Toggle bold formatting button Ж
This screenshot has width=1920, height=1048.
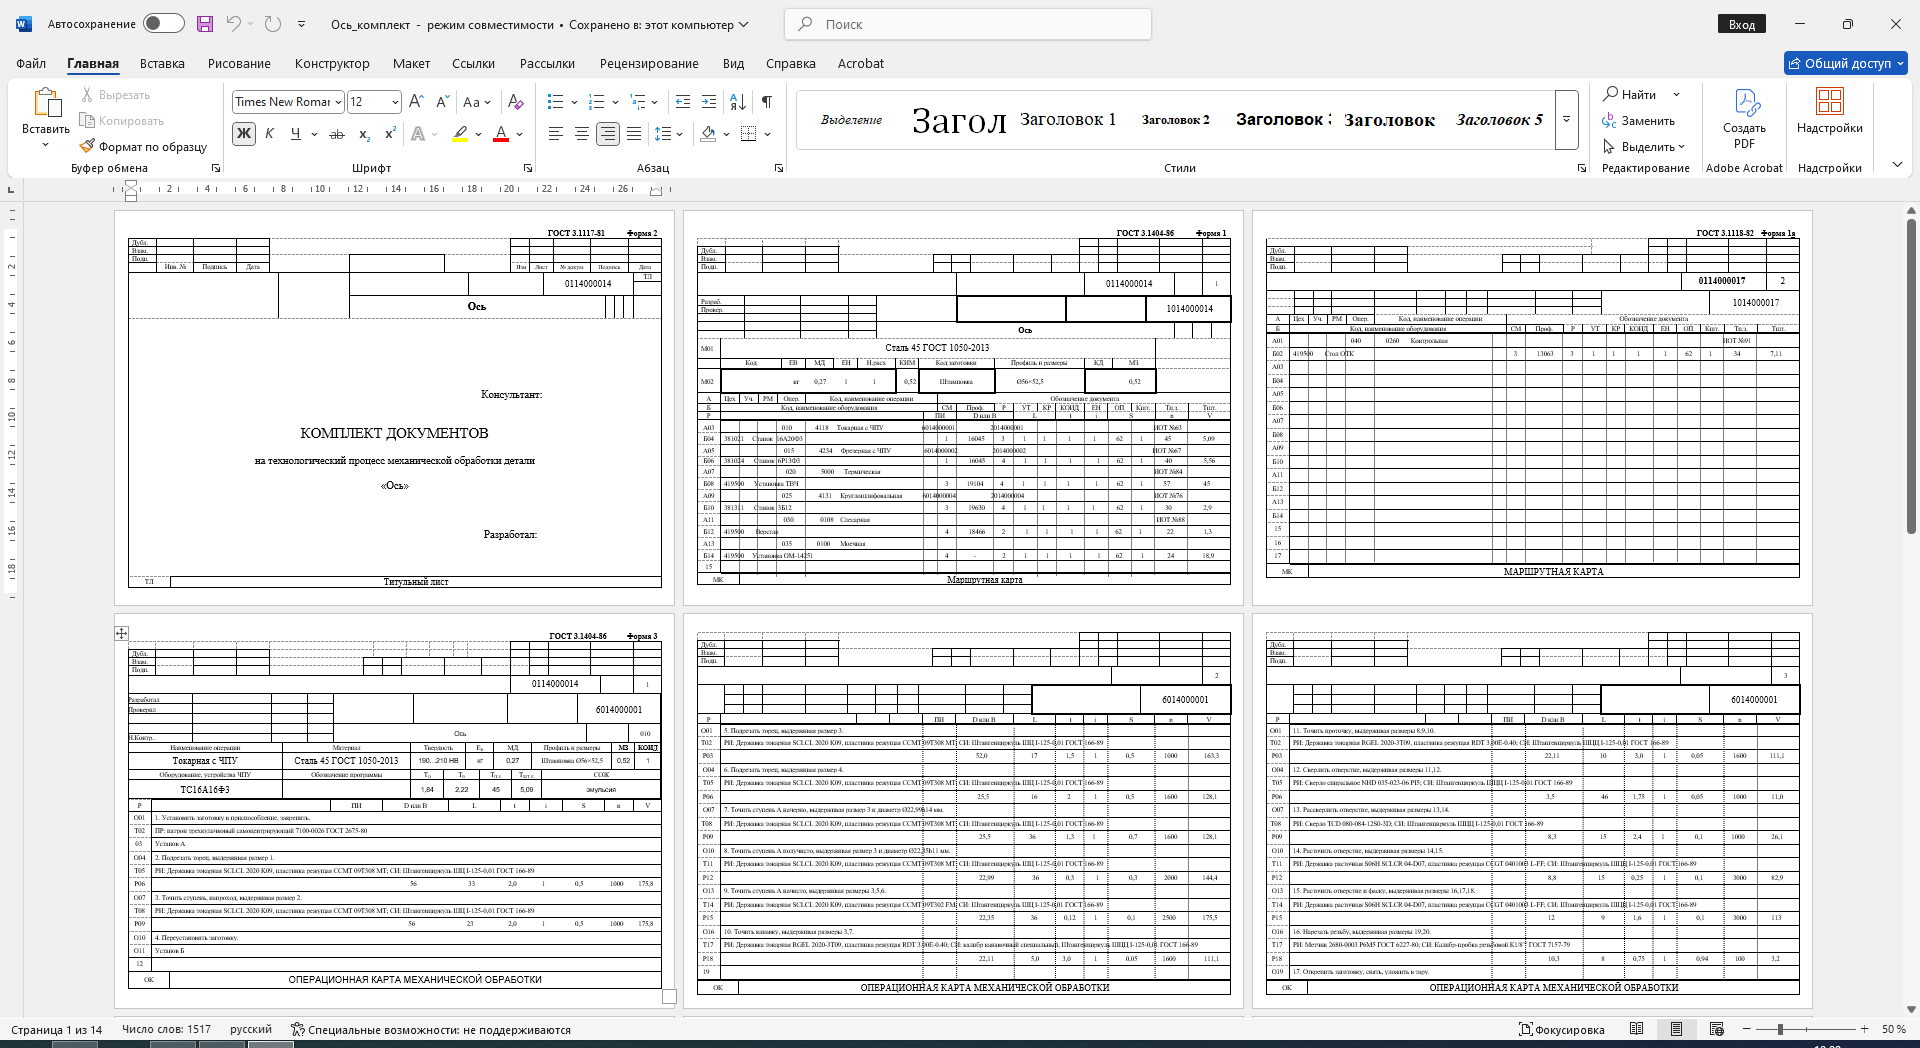(244, 134)
